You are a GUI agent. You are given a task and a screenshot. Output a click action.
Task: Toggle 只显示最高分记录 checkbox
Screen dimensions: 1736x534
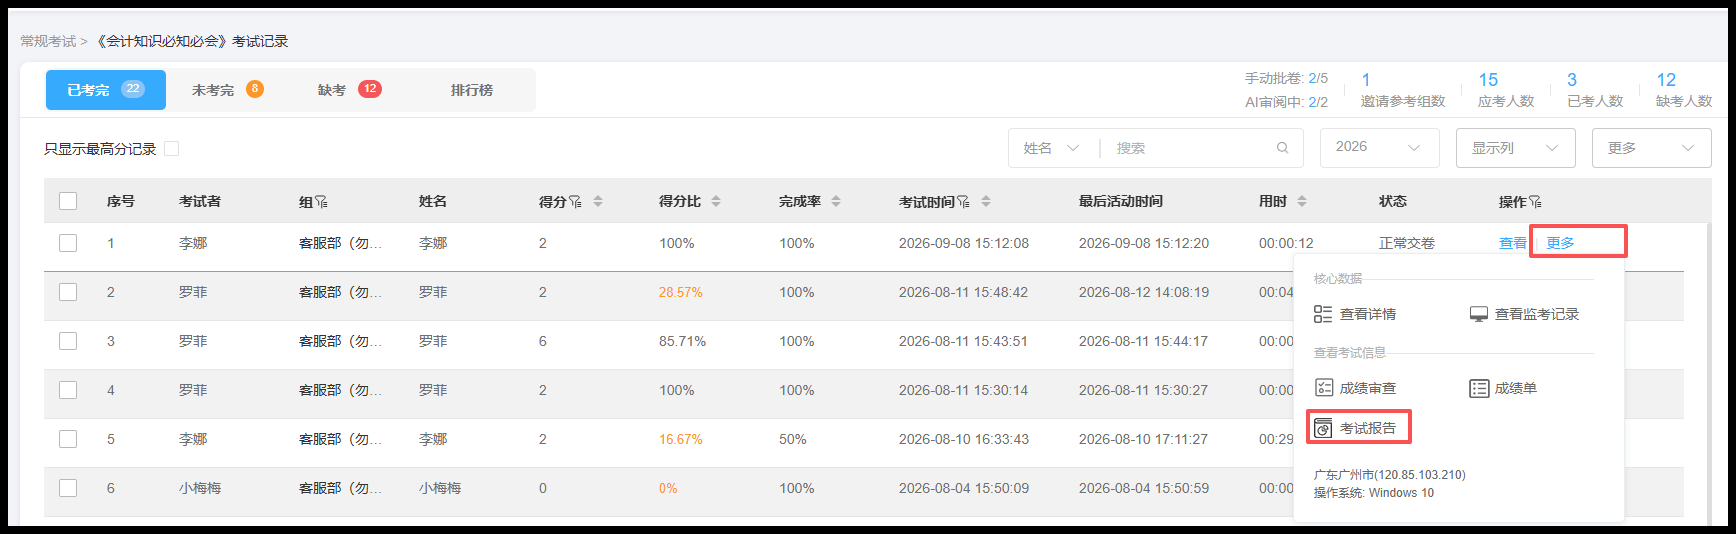[172, 149]
